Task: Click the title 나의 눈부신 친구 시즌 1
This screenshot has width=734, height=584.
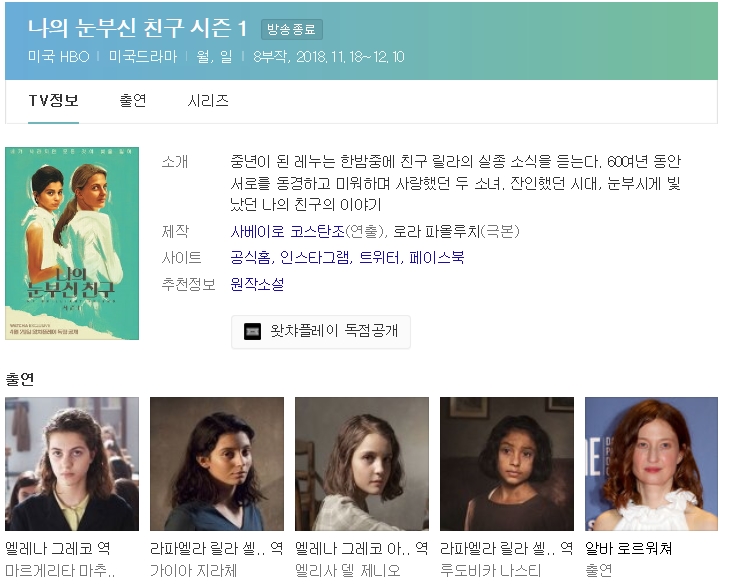Action: [138, 28]
